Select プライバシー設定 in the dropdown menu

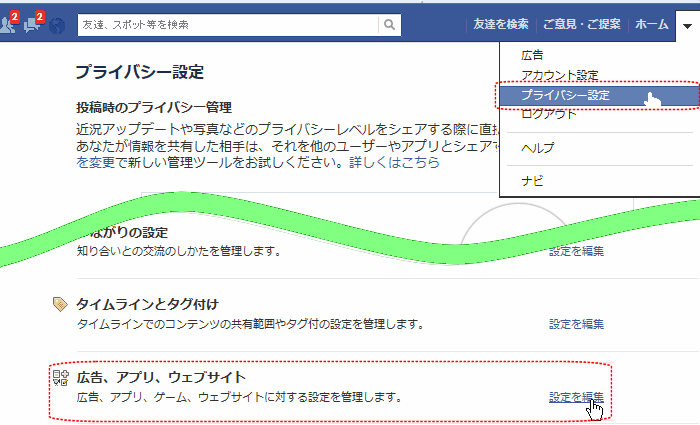coord(565,95)
